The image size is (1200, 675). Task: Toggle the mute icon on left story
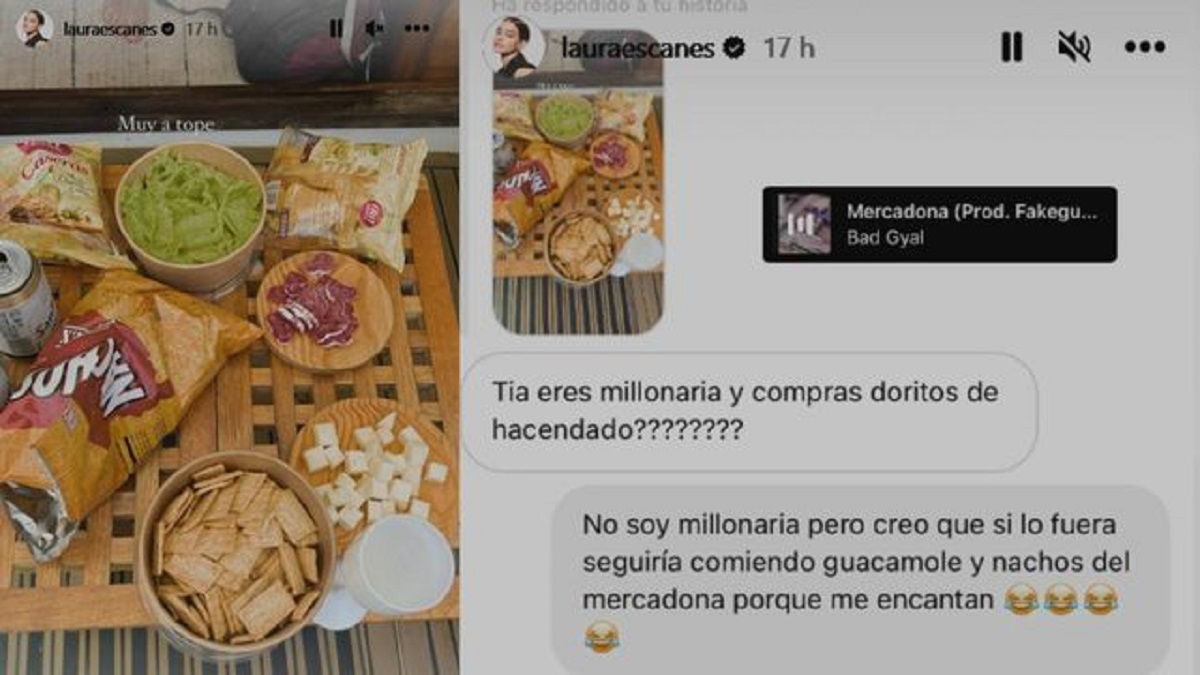point(375,29)
